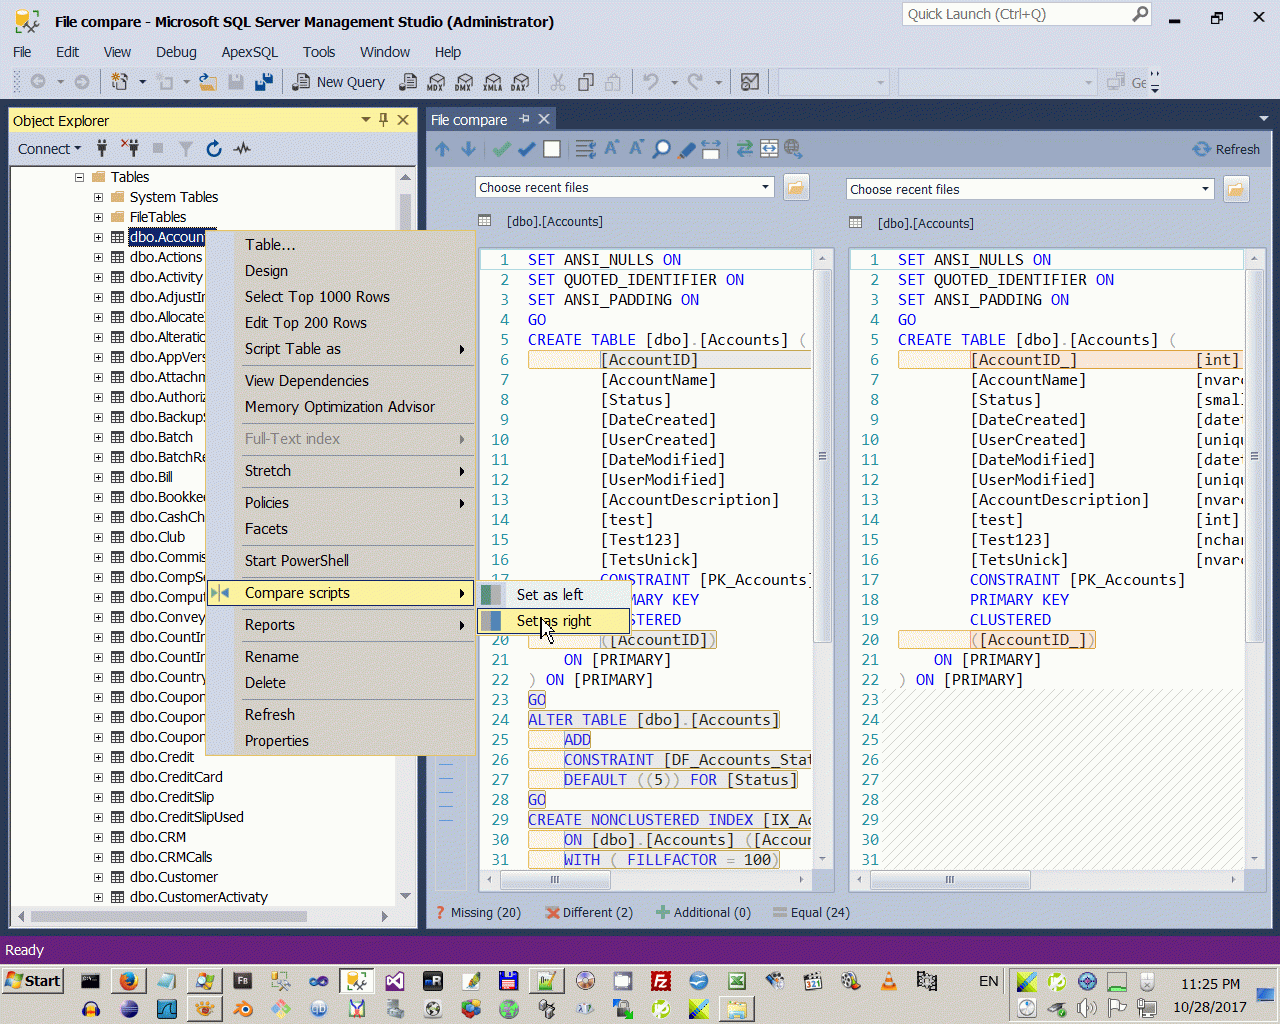
Task: Click the magnifier search icon in File compare toolbar
Action: (x=662, y=150)
